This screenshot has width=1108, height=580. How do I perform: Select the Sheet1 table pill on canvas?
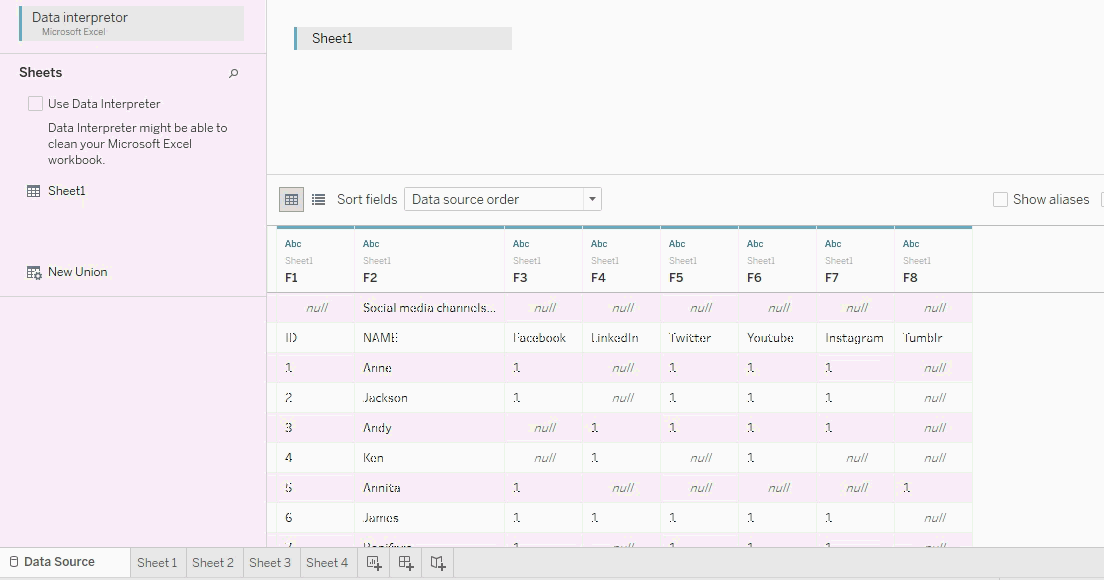403,39
